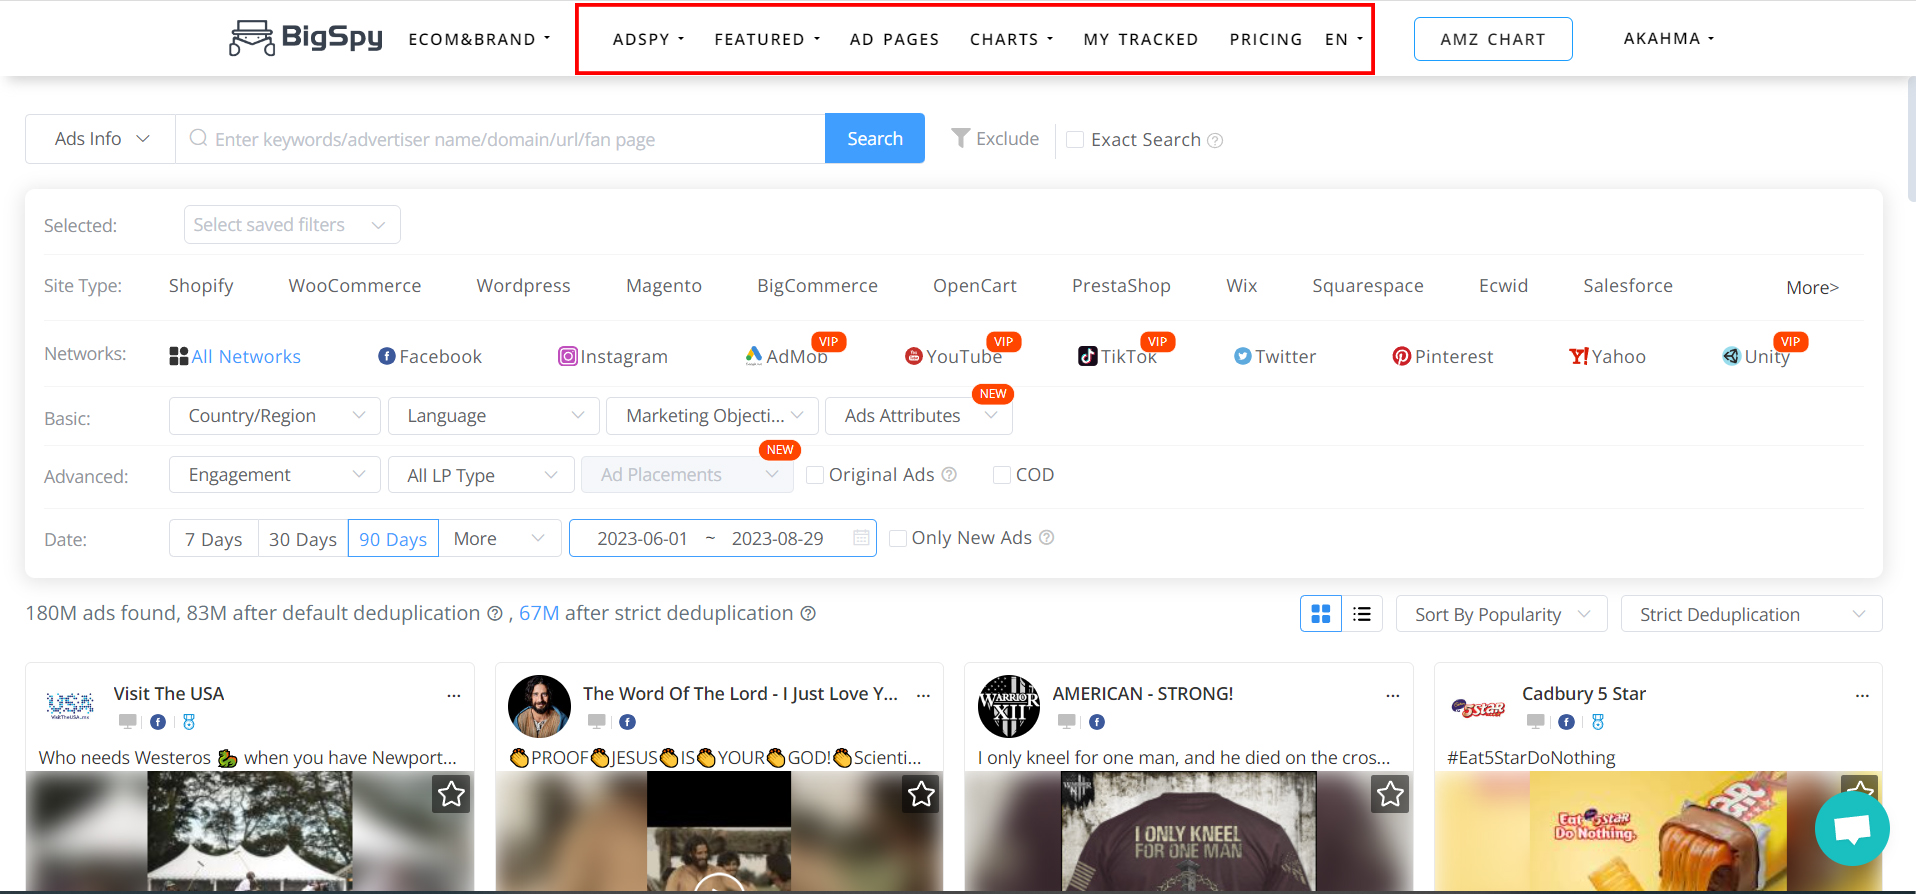Select Twitter network

(x=1275, y=356)
